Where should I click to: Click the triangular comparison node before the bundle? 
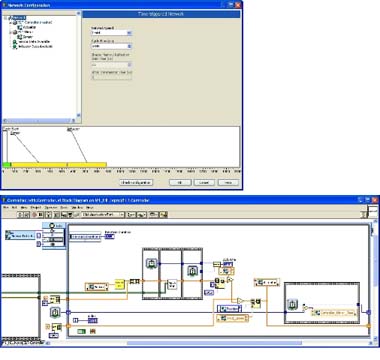[x=240, y=301]
